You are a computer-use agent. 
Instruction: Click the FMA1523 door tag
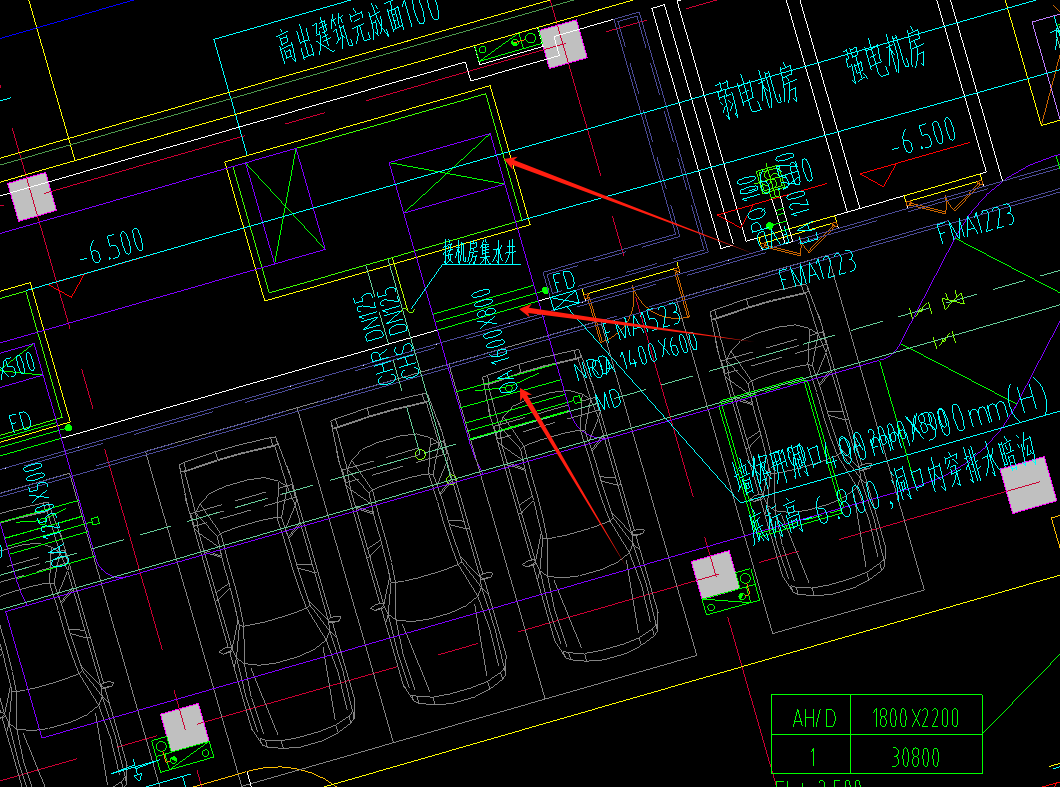point(640,323)
